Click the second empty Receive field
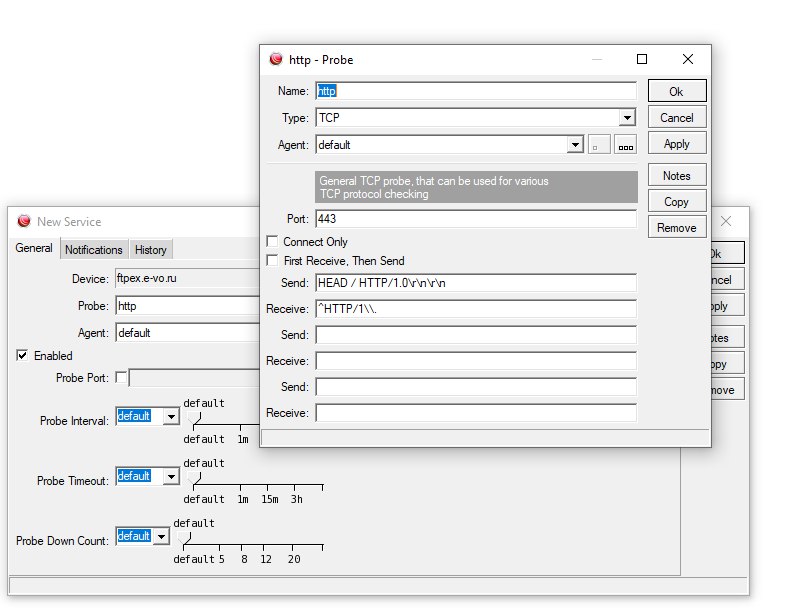806x614 pixels. (476, 361)
